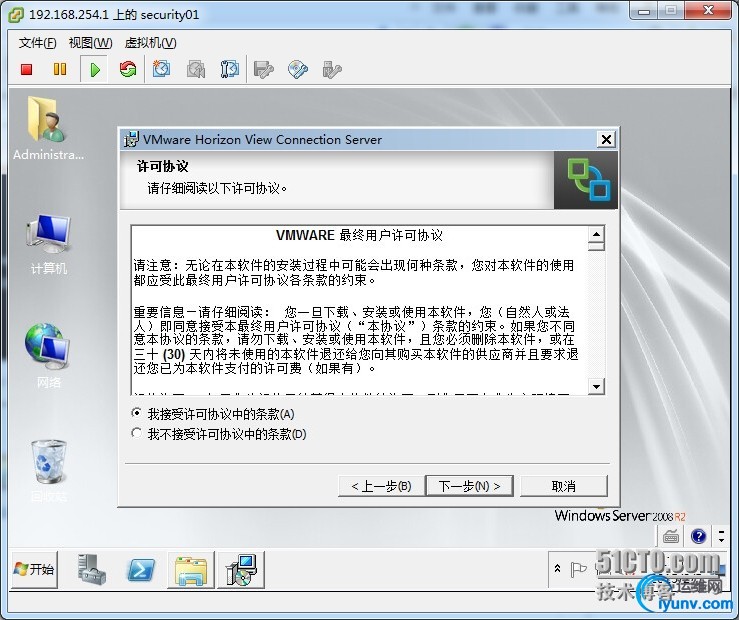Select 我接受许可协议中的条款(A) radio button
This screenshot has height=620, width=739.
137,414
